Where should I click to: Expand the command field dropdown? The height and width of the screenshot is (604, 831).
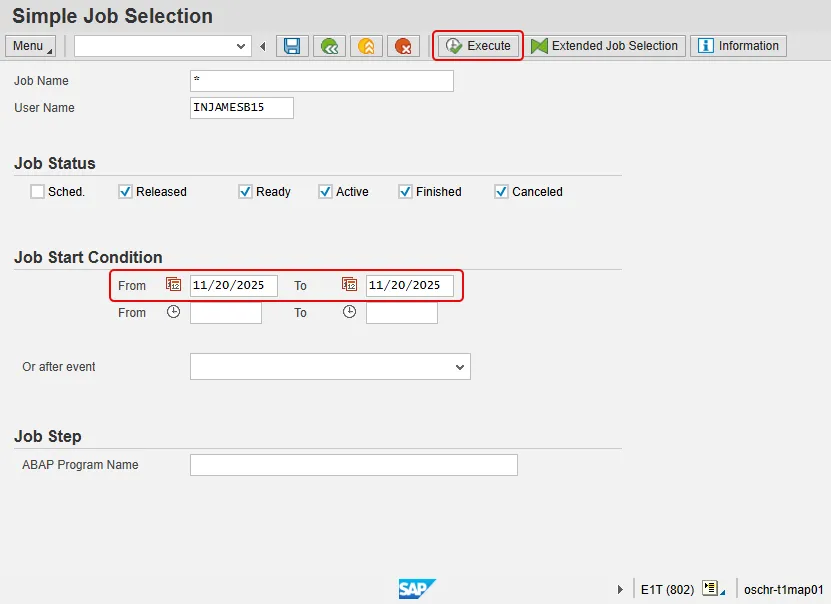tap(241, 46)
